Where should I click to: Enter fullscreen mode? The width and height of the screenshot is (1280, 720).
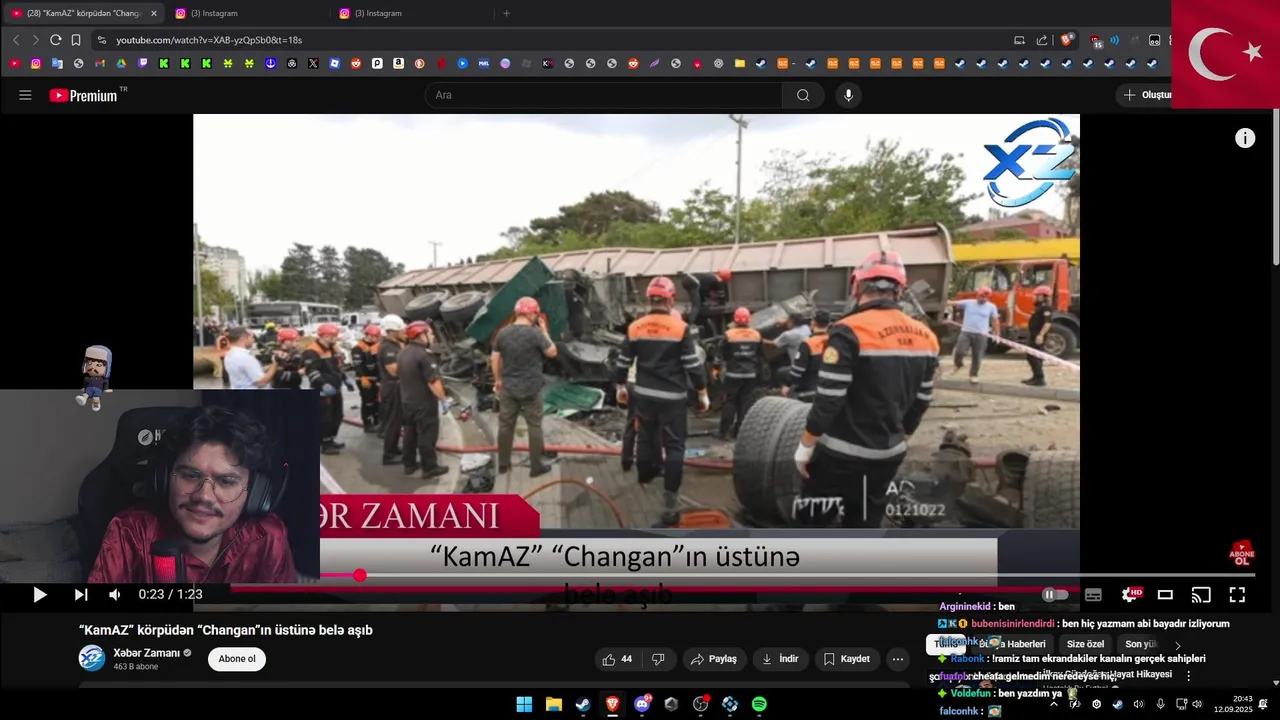pyautogui.click(x=1237, y=595)
